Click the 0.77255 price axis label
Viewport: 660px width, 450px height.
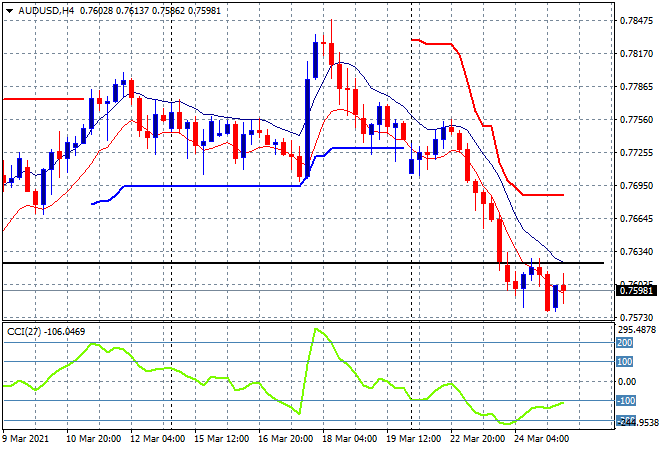[636, 153]
